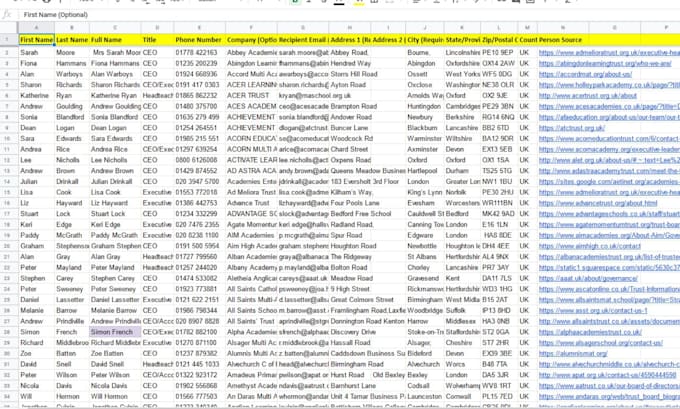680x409 pixels.
Task: Select company cell 'Advance Trust'
Action: tap(251, 203)
